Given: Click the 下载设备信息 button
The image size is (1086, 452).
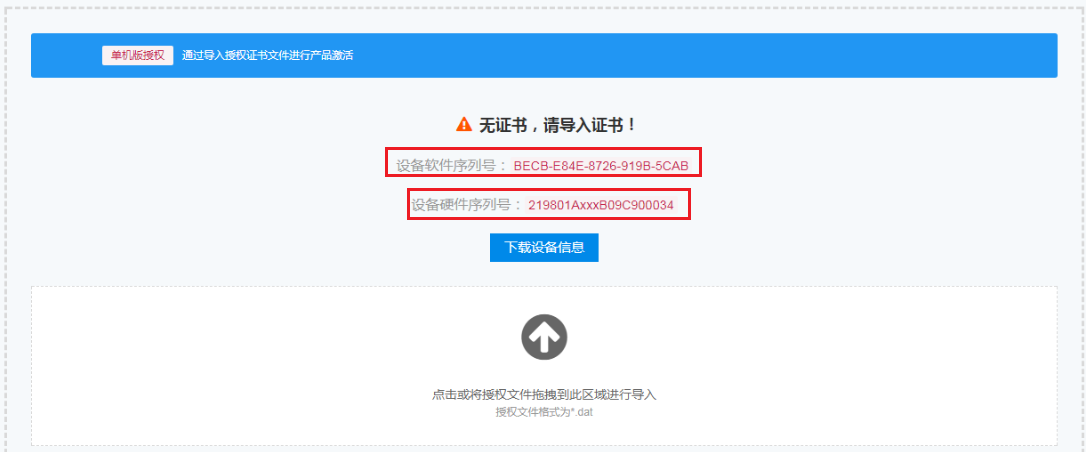Looking at the screenshot, I should pos(544,248).
